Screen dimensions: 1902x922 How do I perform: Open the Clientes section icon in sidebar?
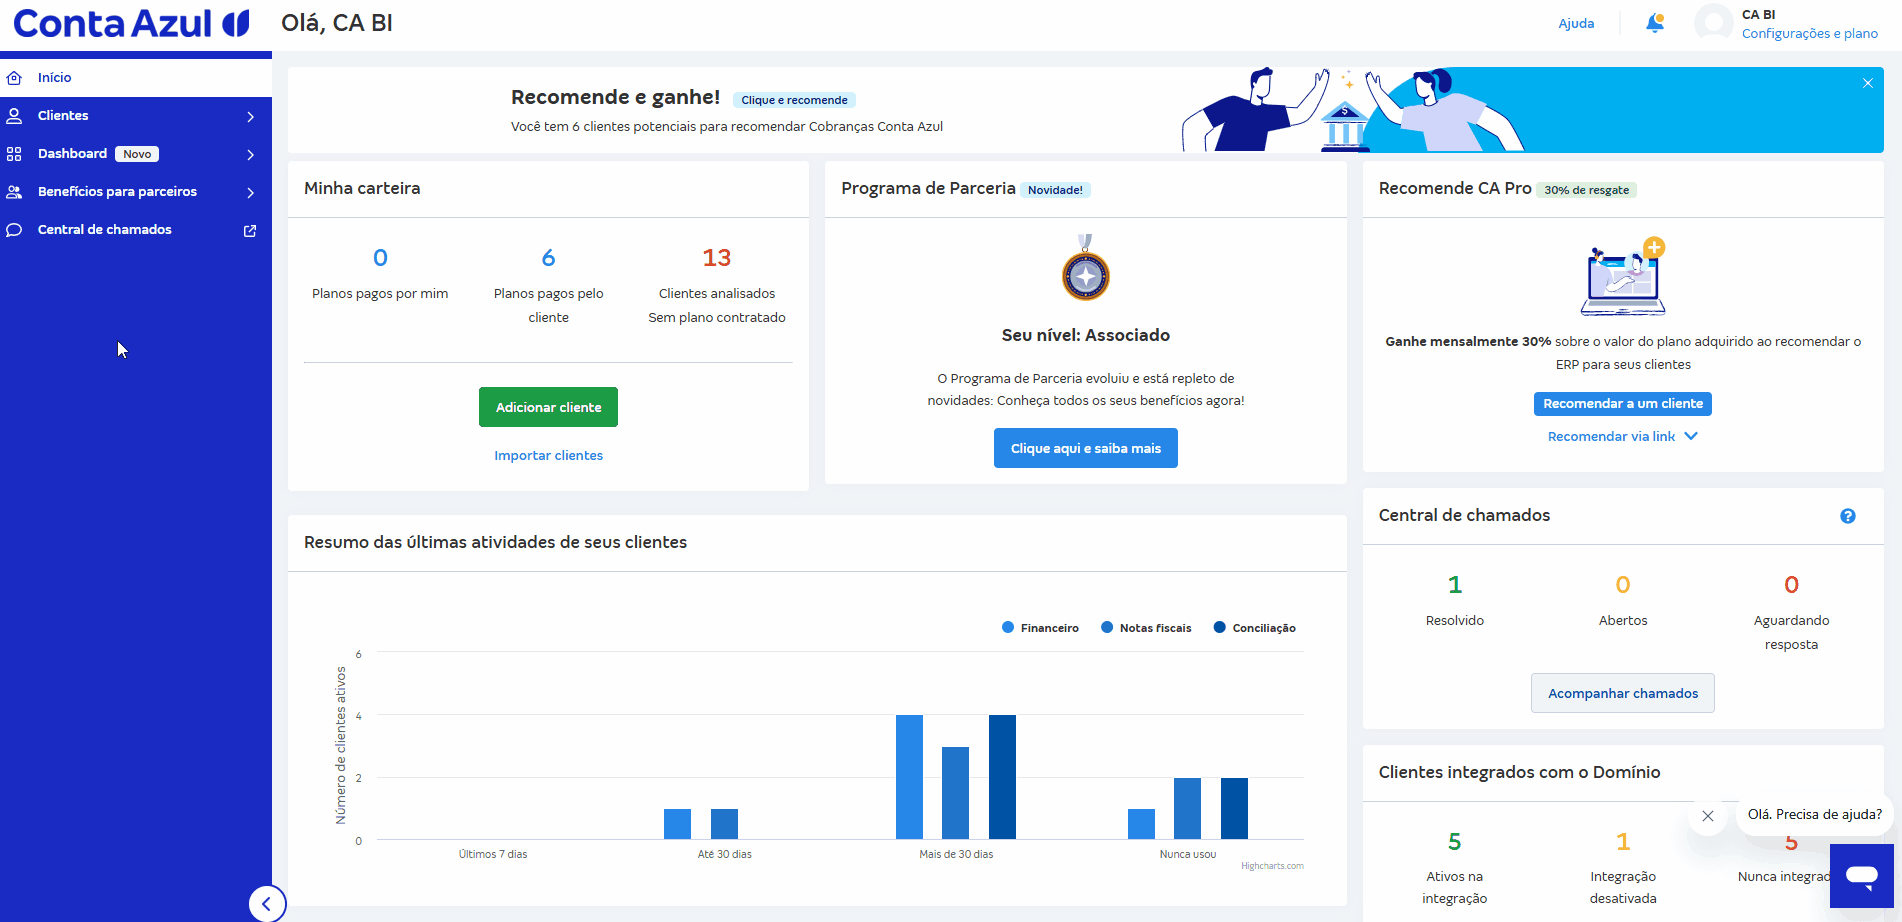coord(14,115)
